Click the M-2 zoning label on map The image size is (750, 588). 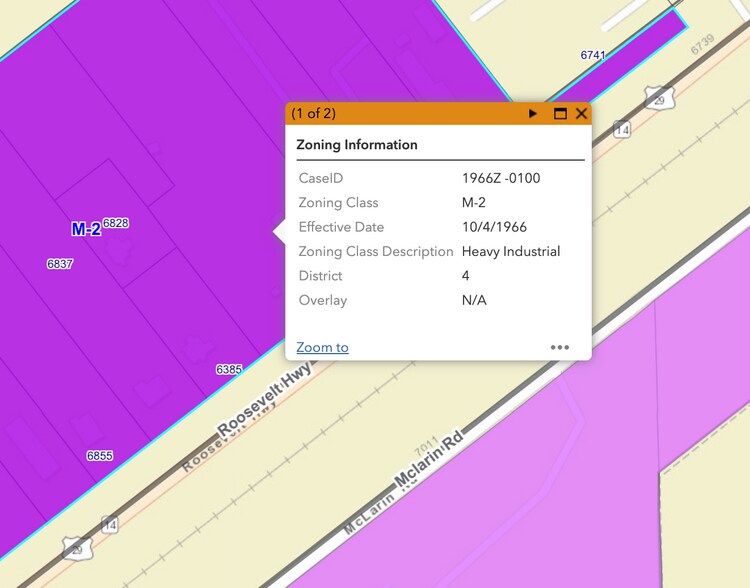pos(86,229)
